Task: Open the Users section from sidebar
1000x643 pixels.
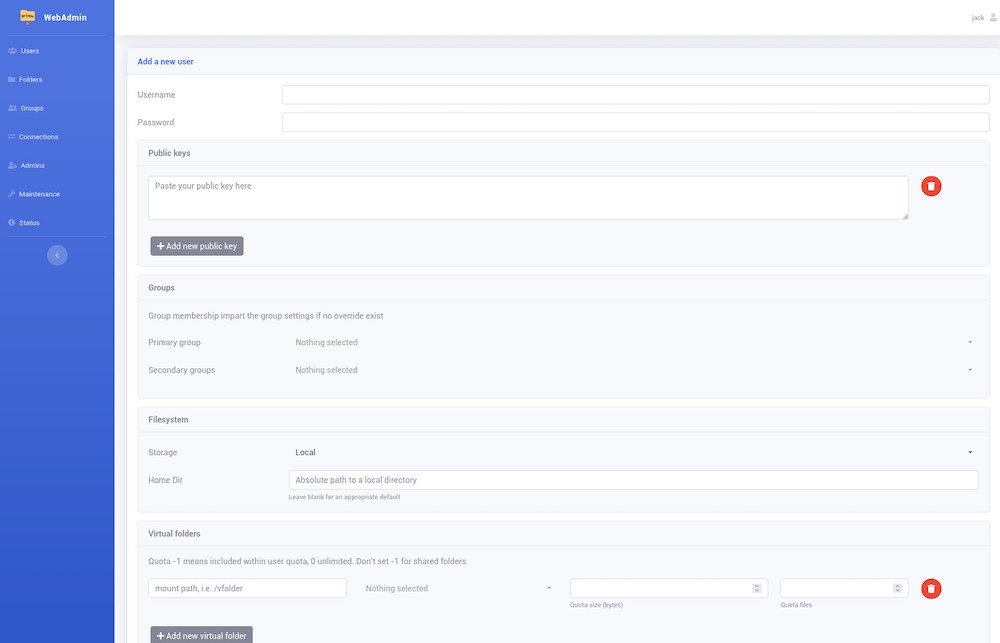Action: click(x=28, y=50)
